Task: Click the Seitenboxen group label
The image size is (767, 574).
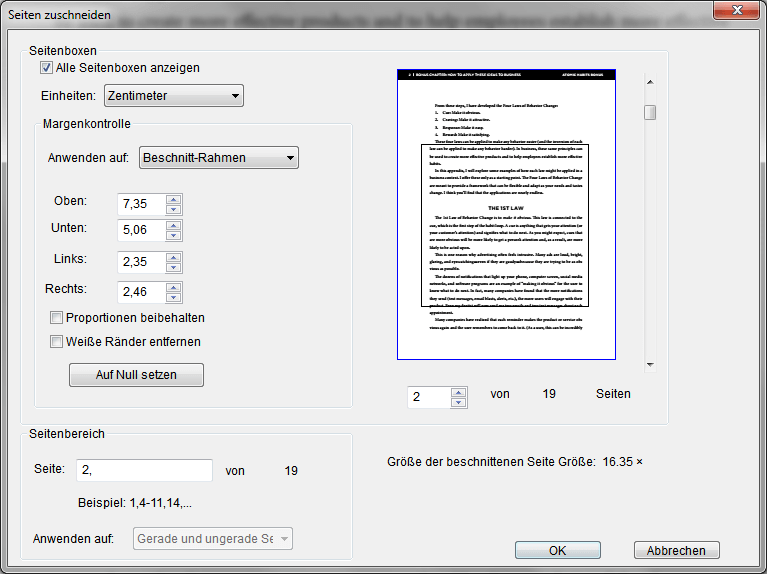Action: pyautogui.click(x=63, y=50)
